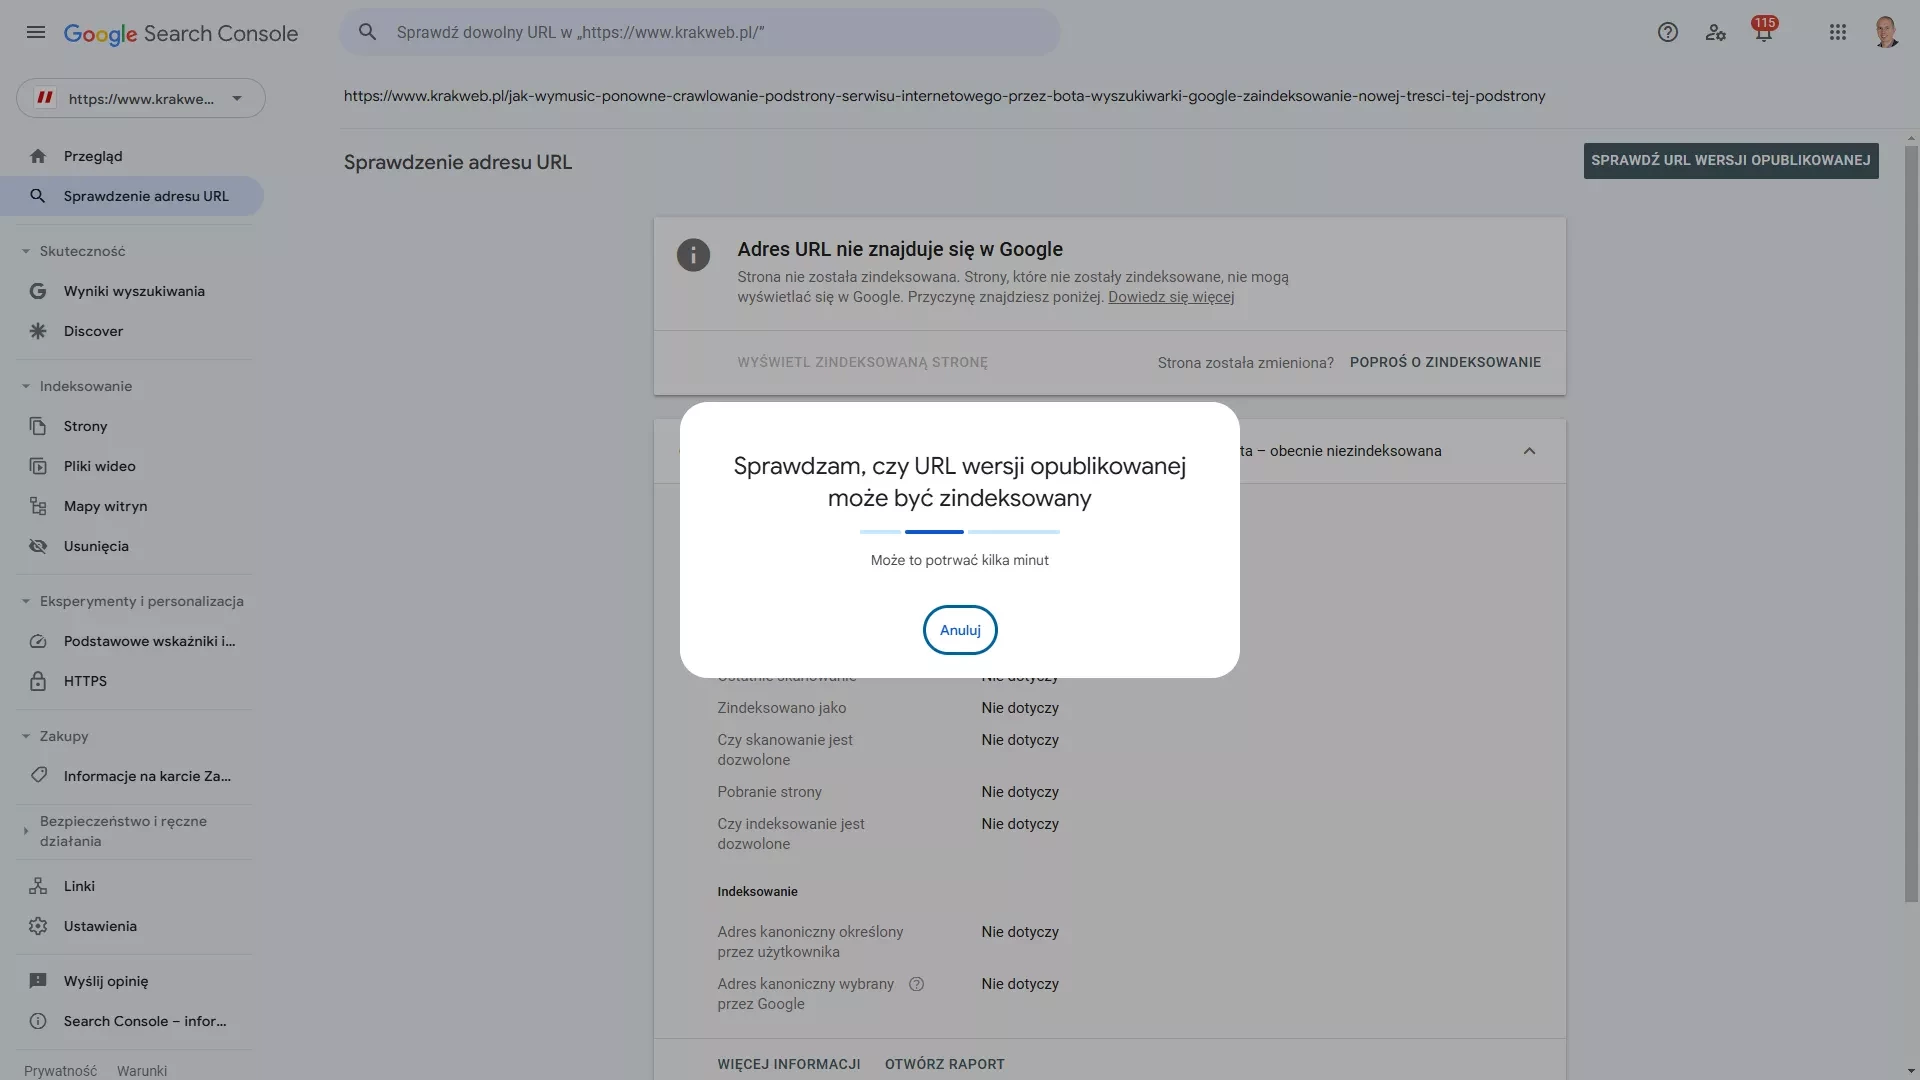The height and width of the screenshot is (1080, 1920).
Task: Open Mapy witryn page
Action: [132, 506]
